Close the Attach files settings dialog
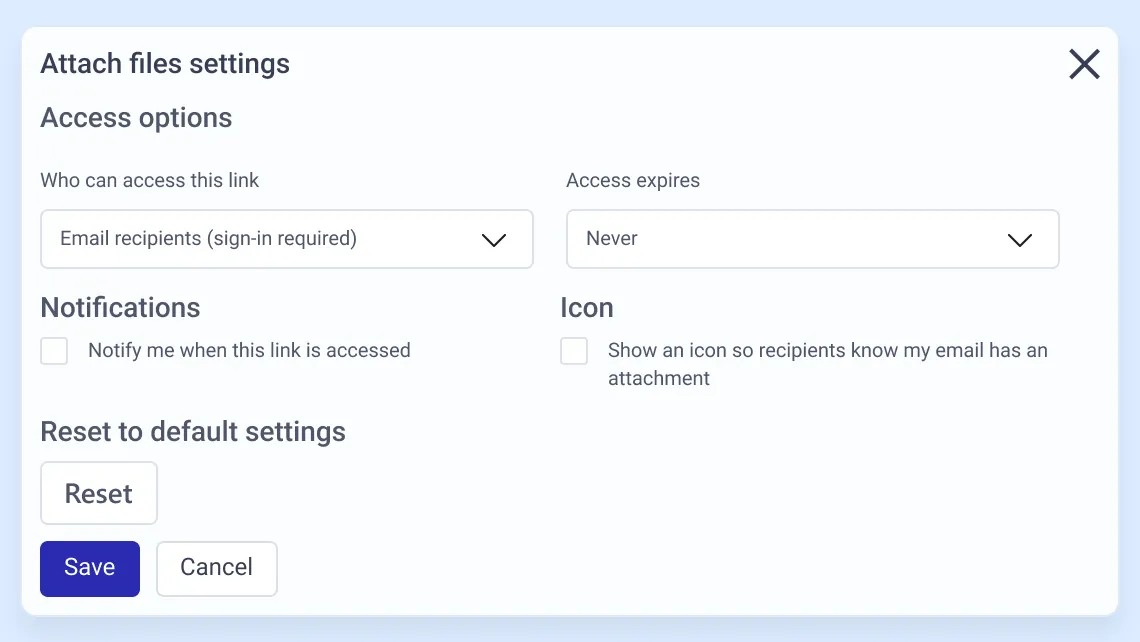Image resolution: width=1140 pixels, height=642 pixels. coord(1084,64)
